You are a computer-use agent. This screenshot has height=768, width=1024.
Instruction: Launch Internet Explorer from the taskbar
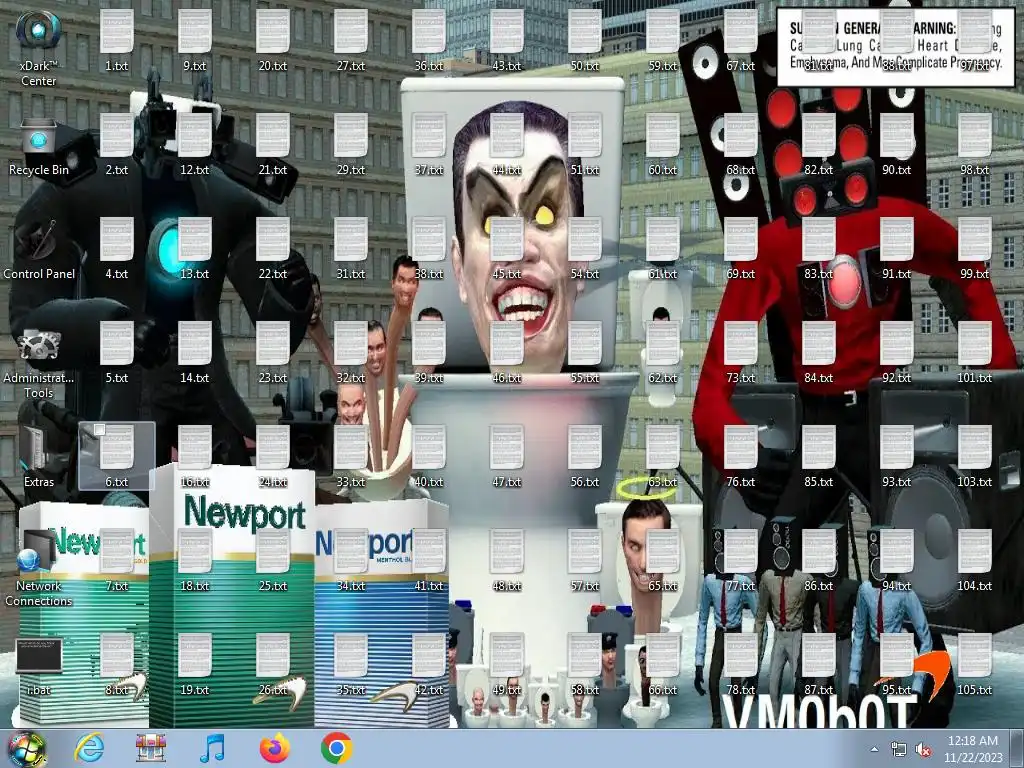click(89, 748)
